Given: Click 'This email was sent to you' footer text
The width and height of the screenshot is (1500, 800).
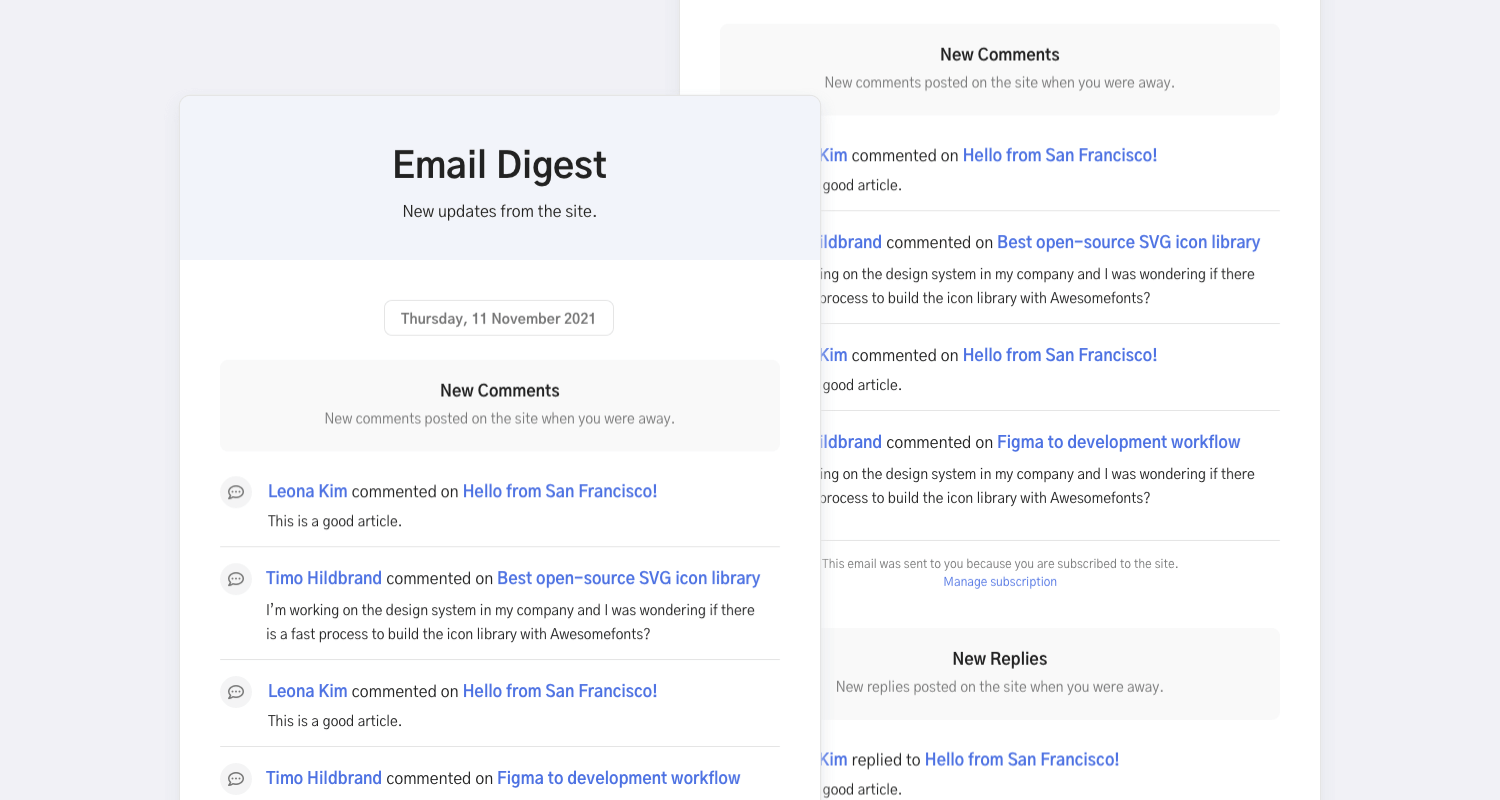Looking at the screenshot, I should (x=1000, y=564).
